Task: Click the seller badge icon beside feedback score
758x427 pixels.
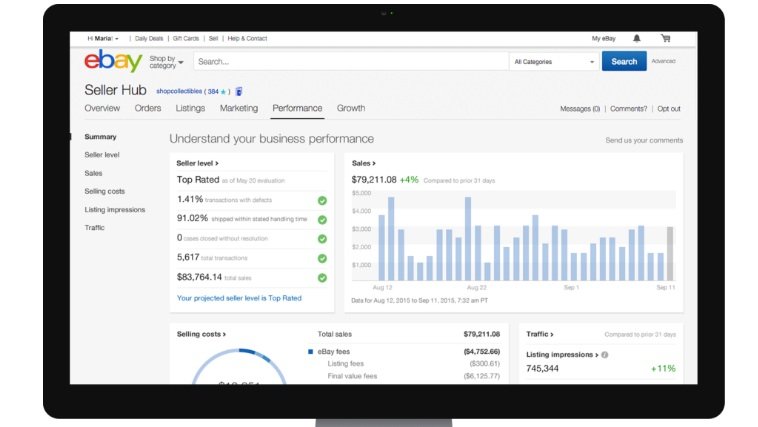Action: click(239, 91)
